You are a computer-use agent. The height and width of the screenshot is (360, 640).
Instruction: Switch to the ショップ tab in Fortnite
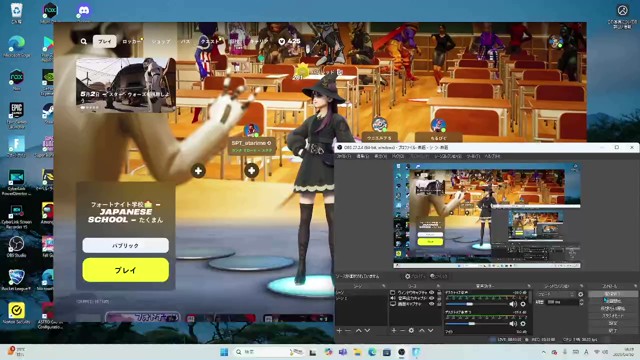[161, 42]
